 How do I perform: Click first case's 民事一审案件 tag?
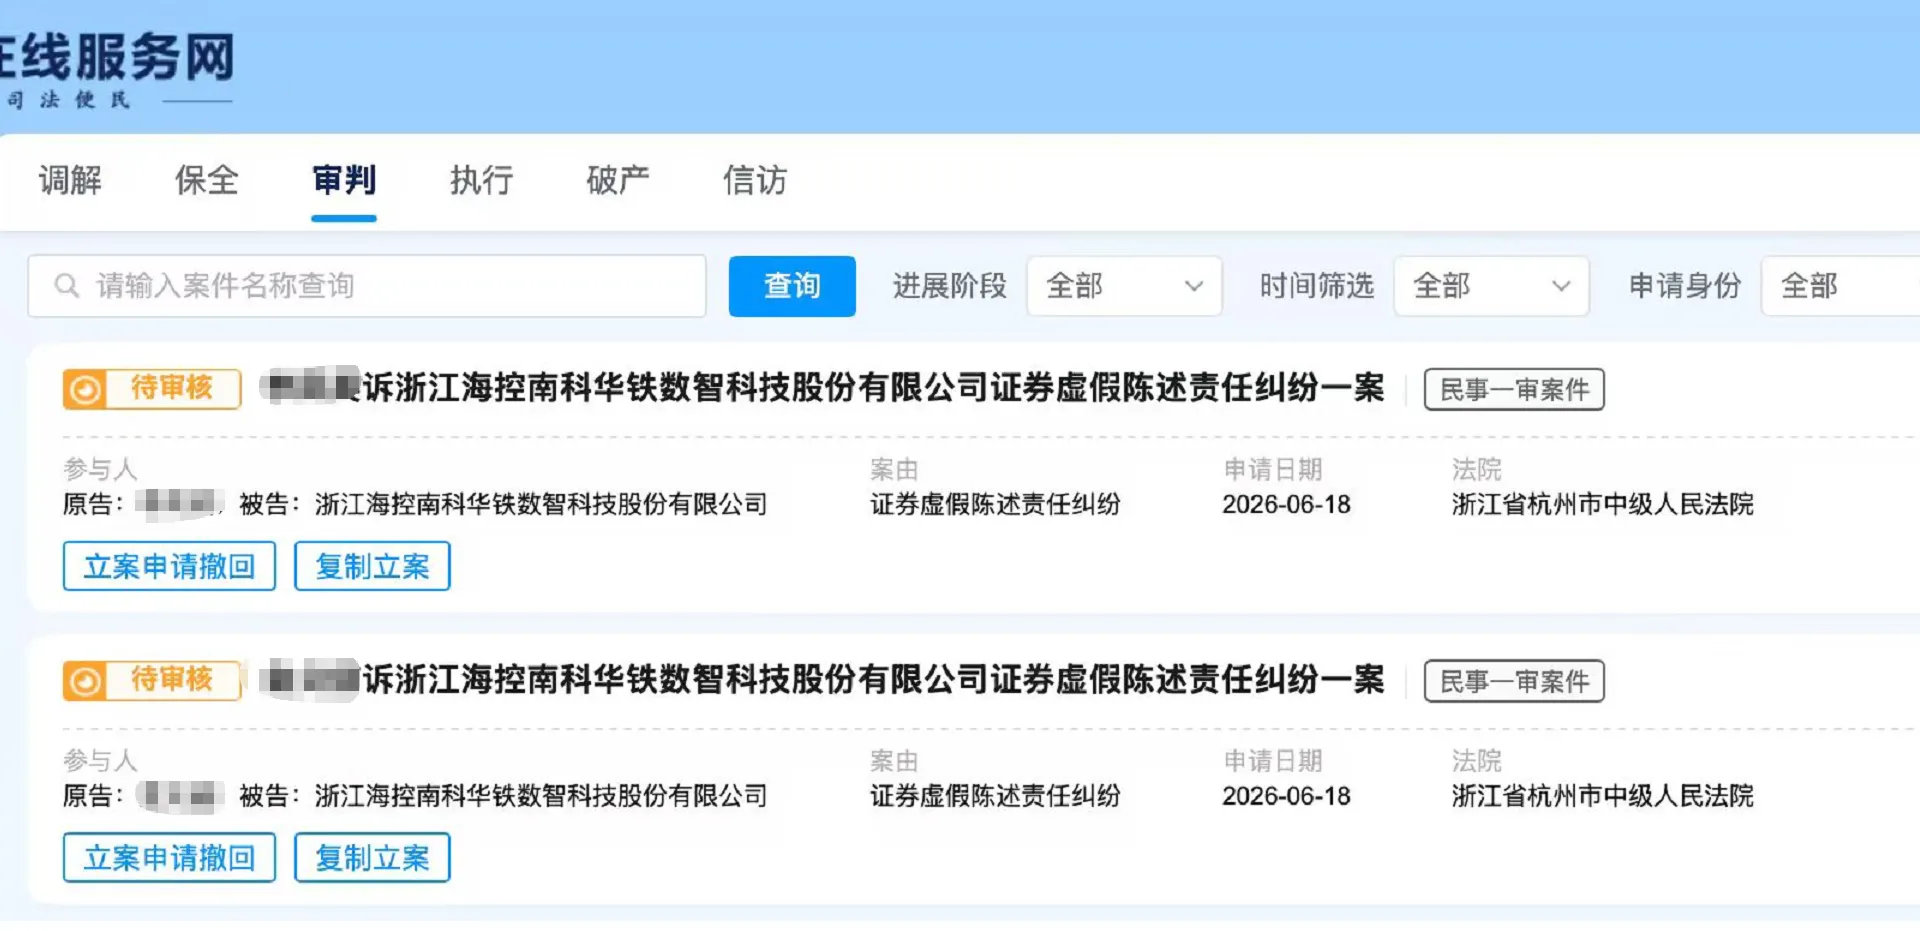[x=1514, y=389]
